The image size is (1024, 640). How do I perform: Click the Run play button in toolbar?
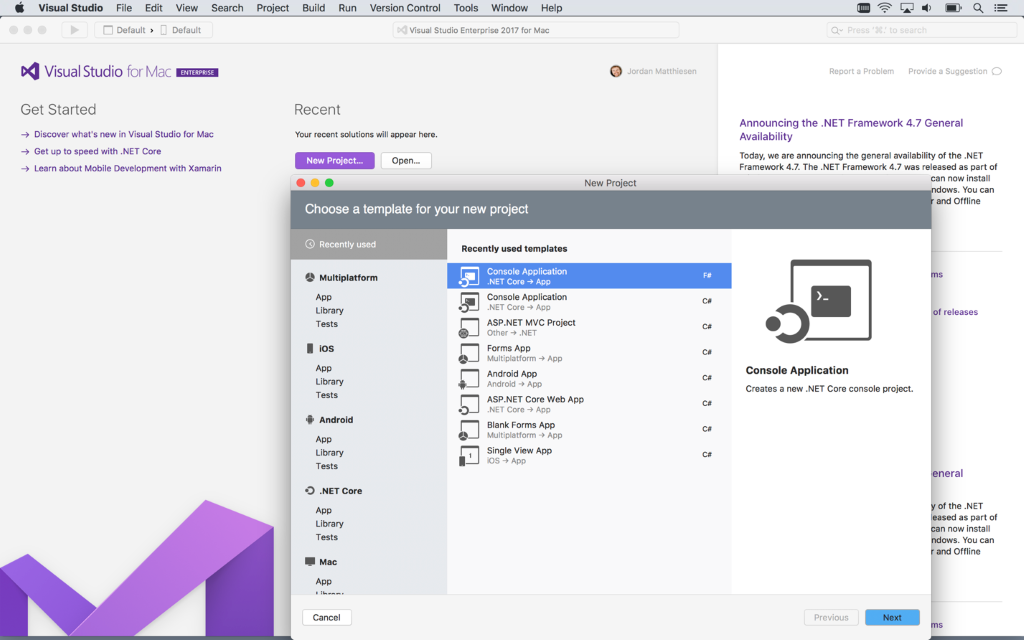[x=74, y=30]
